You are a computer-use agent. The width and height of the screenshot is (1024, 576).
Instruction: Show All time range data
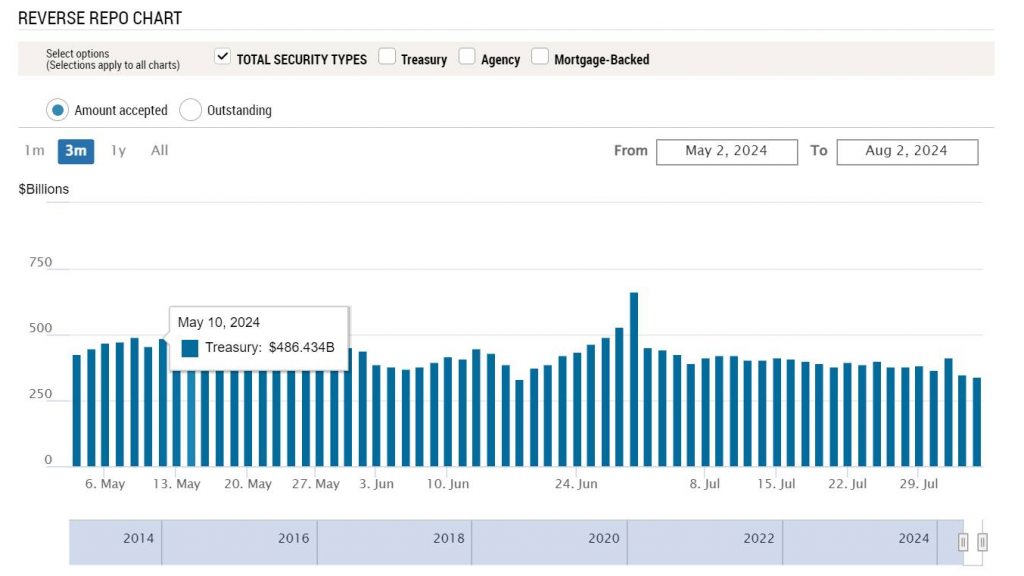(159, 151)
